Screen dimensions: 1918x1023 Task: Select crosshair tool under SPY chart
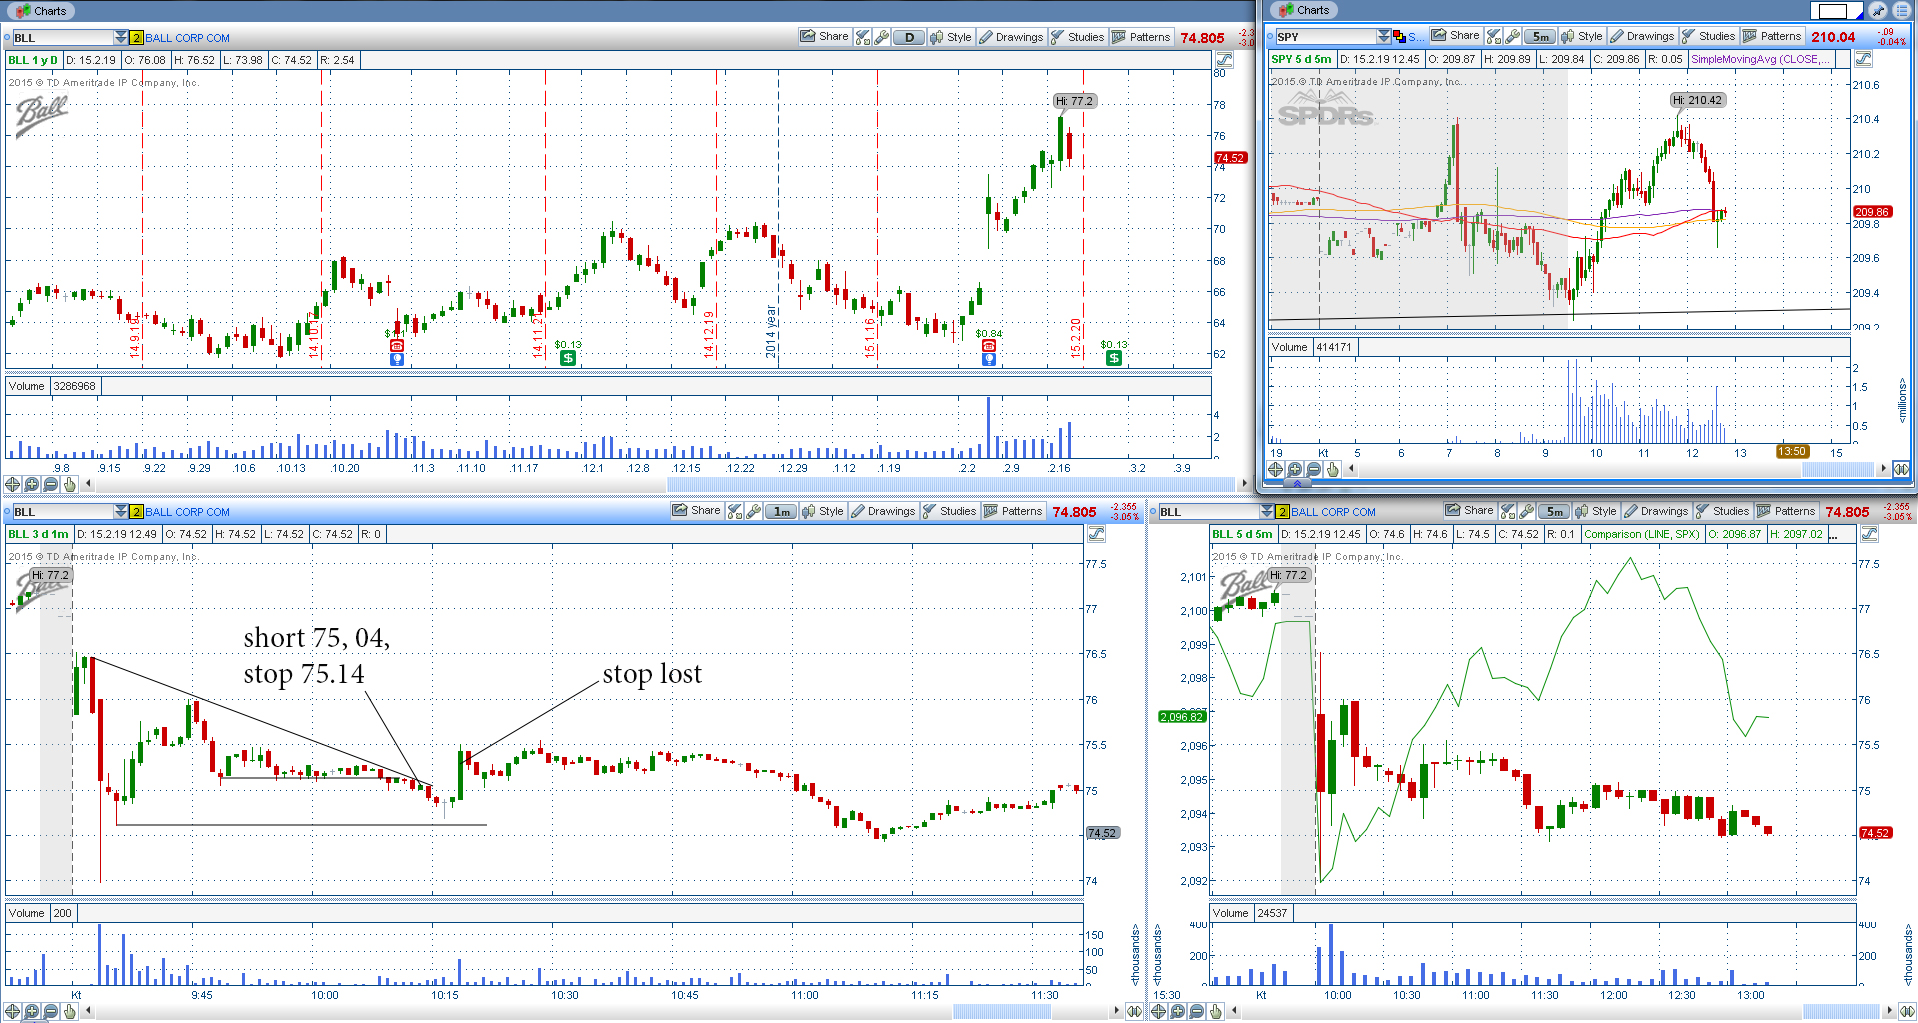(1276, 469)
